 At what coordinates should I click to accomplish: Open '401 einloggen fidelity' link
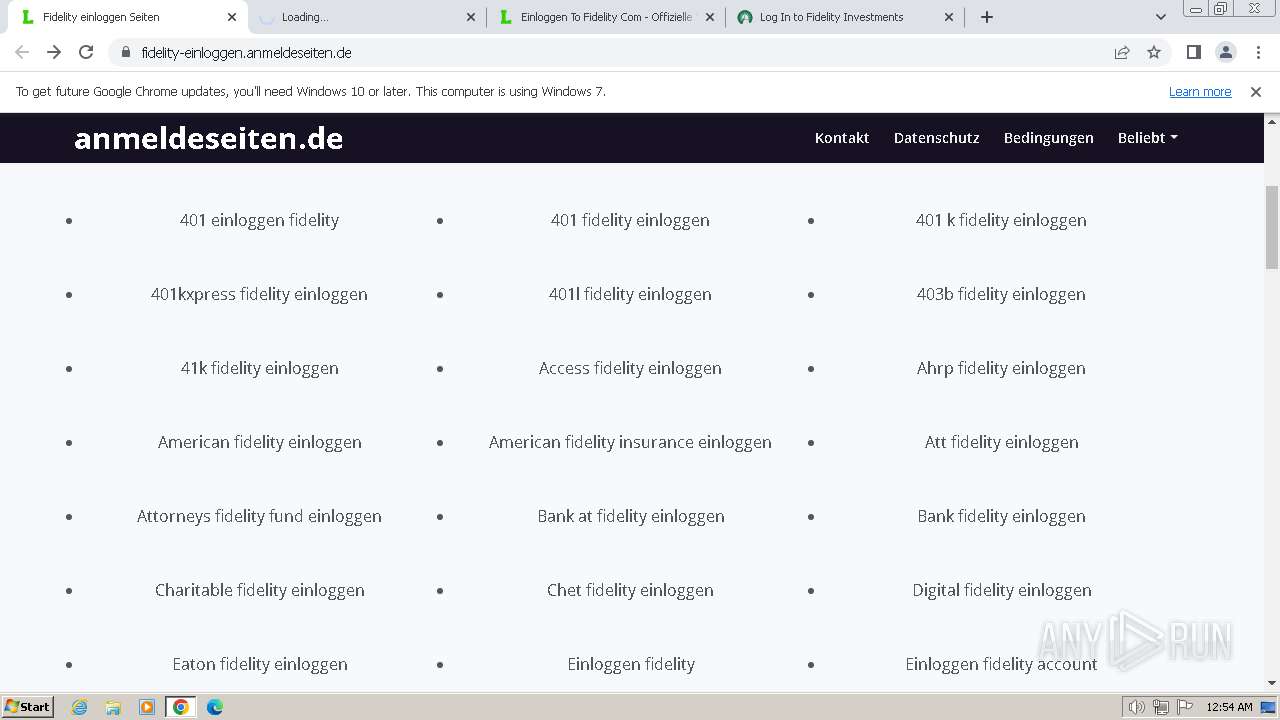click(259, 220)
